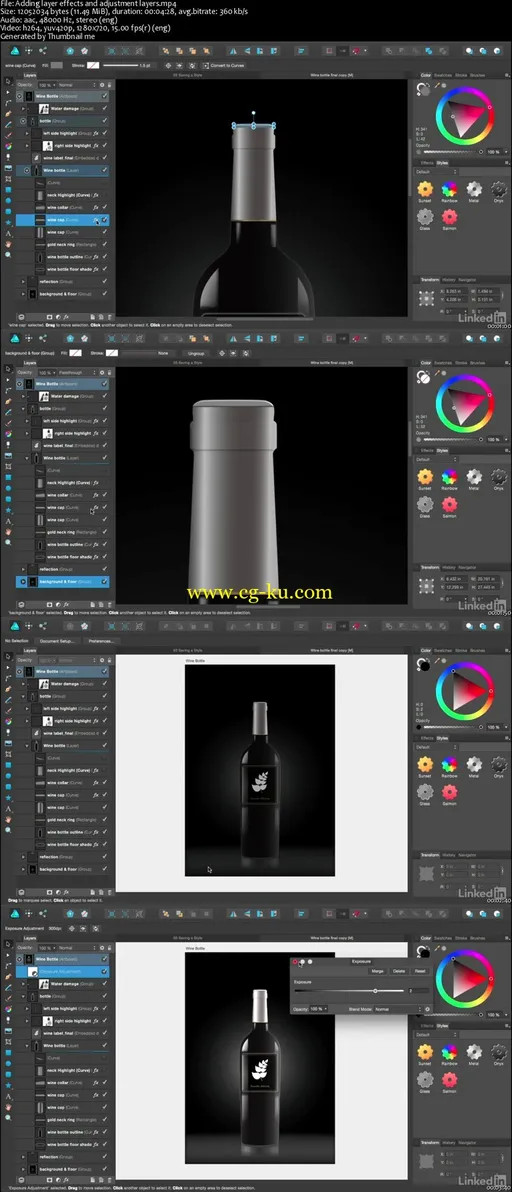
Task: Switch to Pixel persona in Convert to Curves frame
Action: (28, 51)
